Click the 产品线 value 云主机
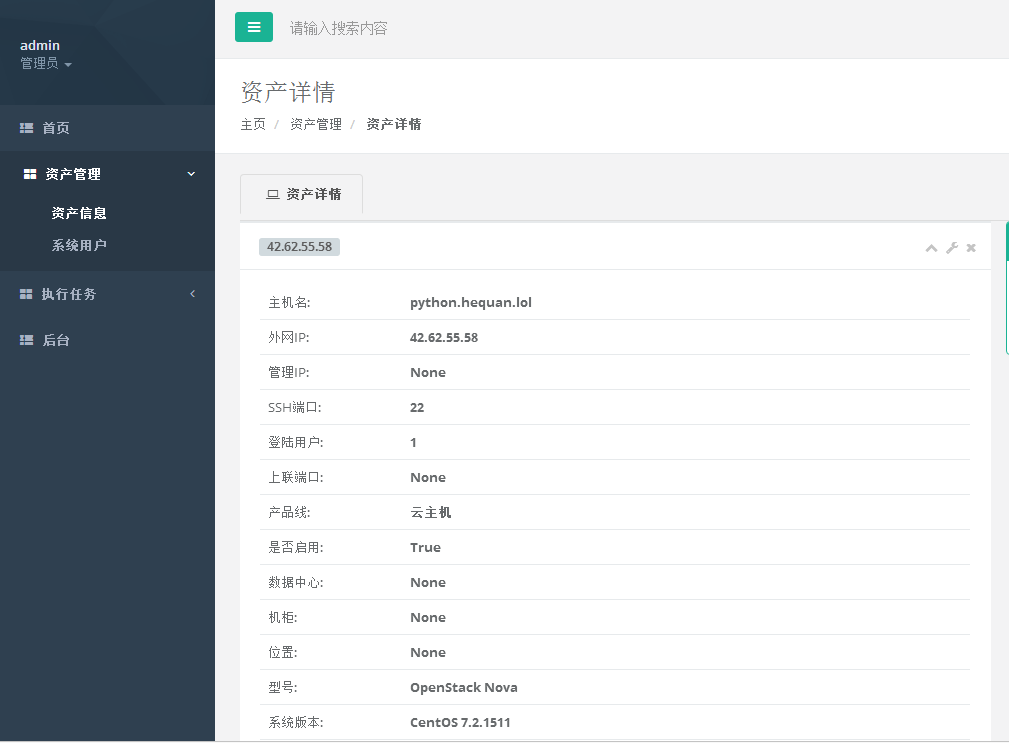The height and width of the screenshot is (743, 1009). pyautogui.click(x=430, y=513)
